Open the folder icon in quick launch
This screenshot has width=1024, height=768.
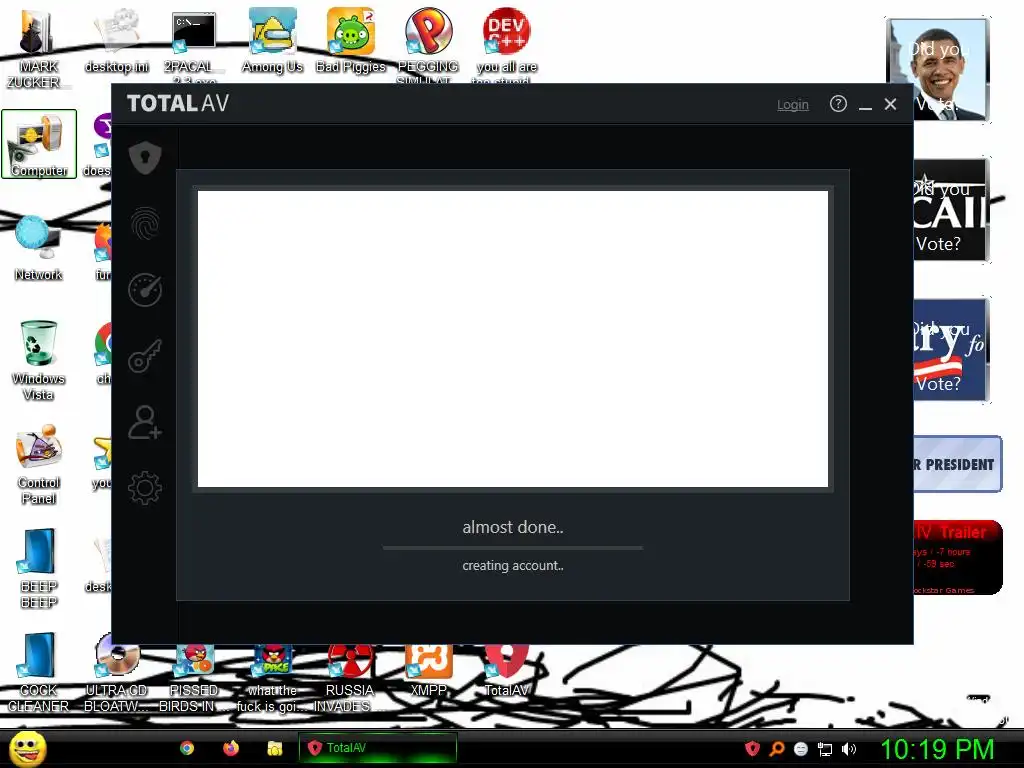(x=275, y=748)
